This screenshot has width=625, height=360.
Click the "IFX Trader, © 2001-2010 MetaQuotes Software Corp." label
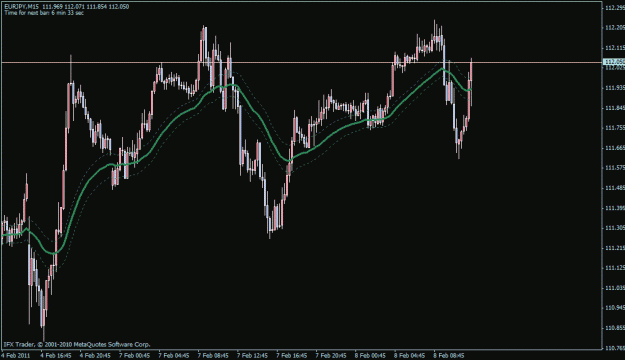click(77, 344)
